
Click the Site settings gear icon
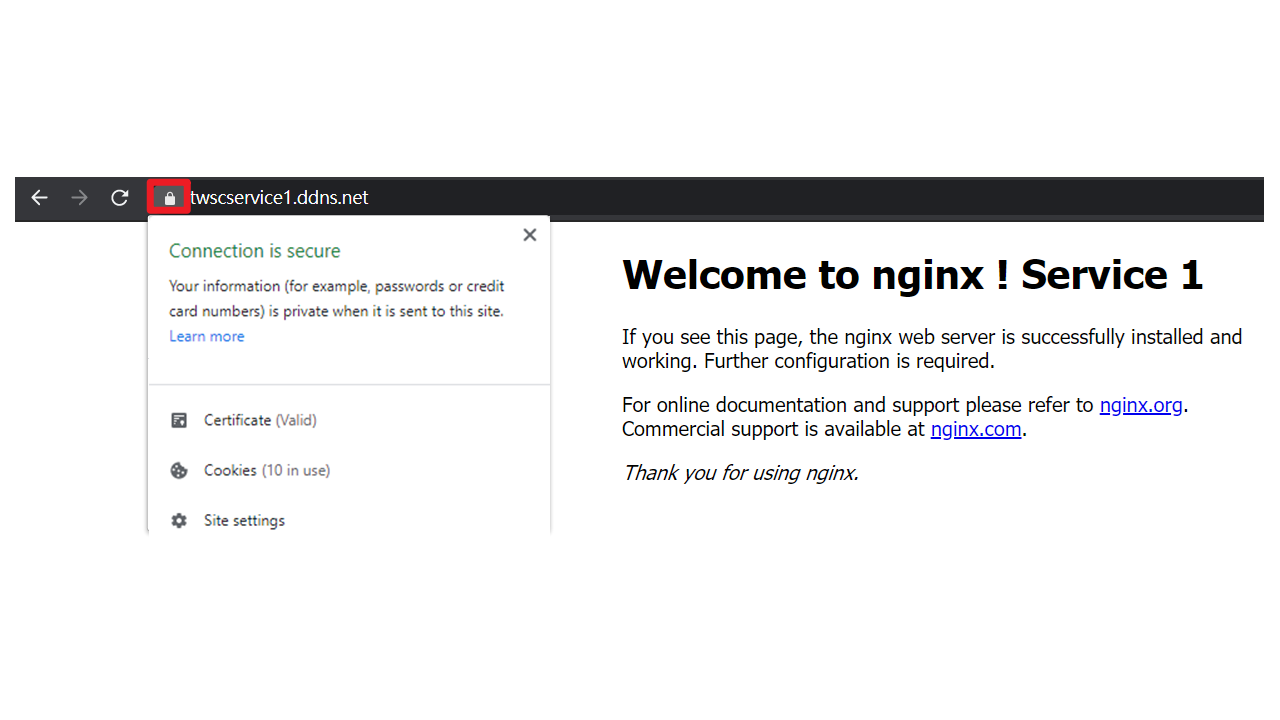[179, 520]
